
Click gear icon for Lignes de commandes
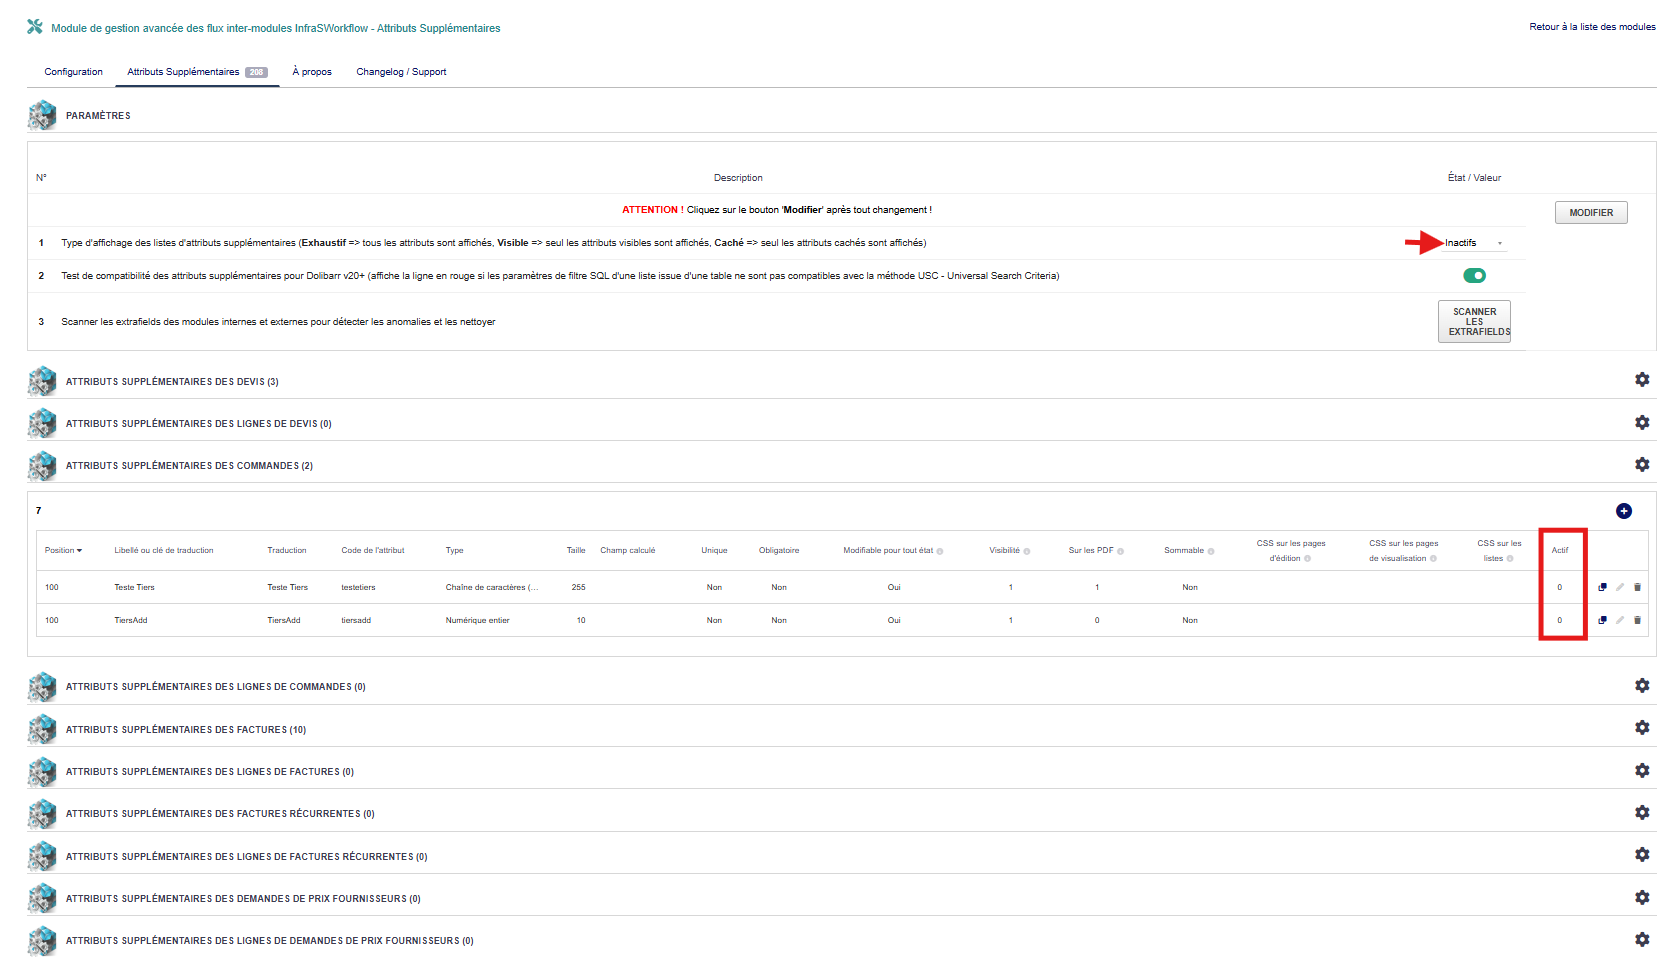click(x=1642, y=686)
